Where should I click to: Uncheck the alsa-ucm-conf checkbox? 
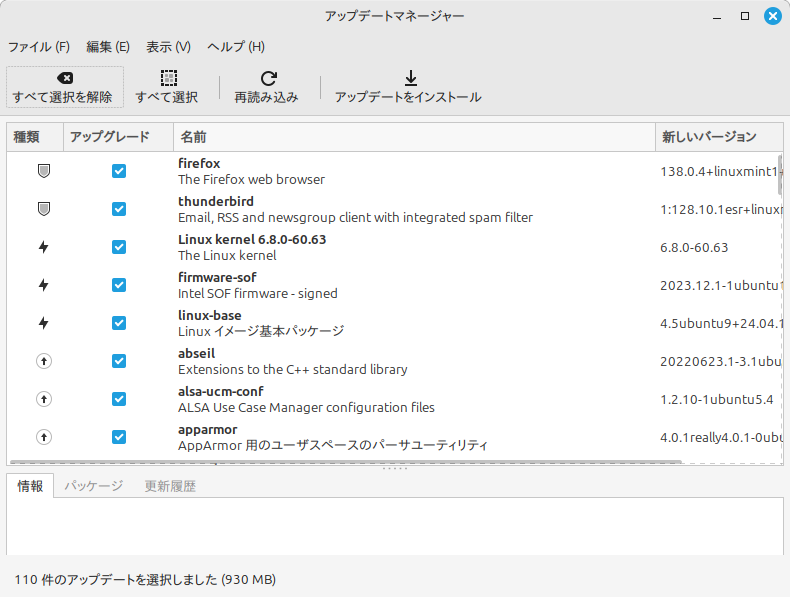(x=119, y=399)
